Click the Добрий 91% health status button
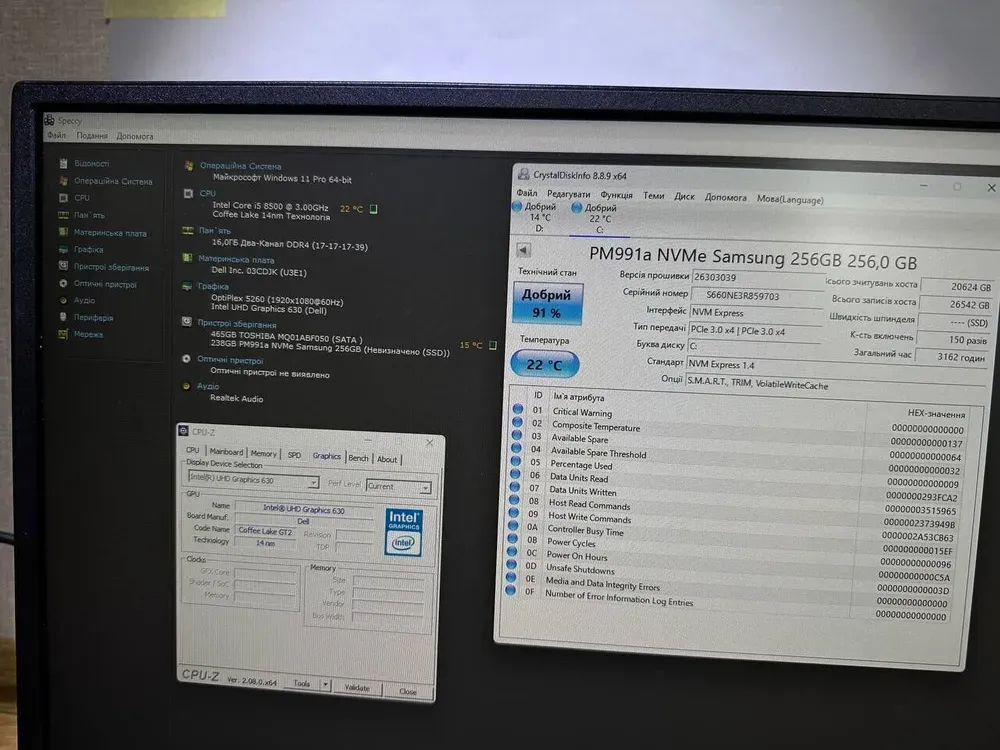 [x=547, y=303]
